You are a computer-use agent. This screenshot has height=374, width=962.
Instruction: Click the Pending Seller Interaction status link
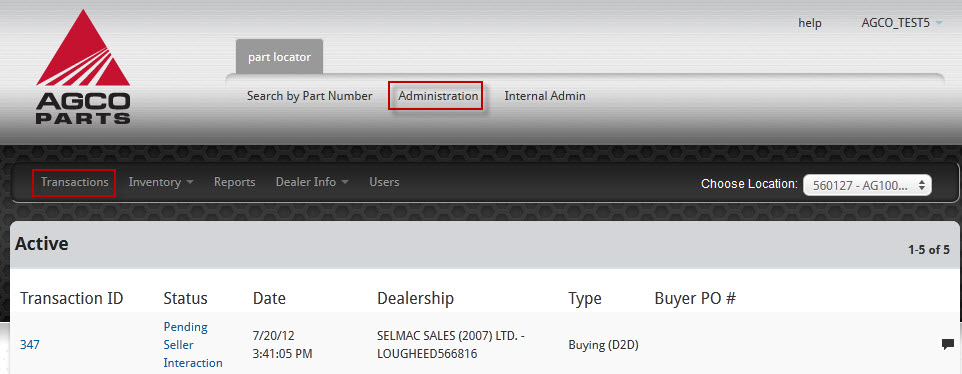[x=193, y=345]
